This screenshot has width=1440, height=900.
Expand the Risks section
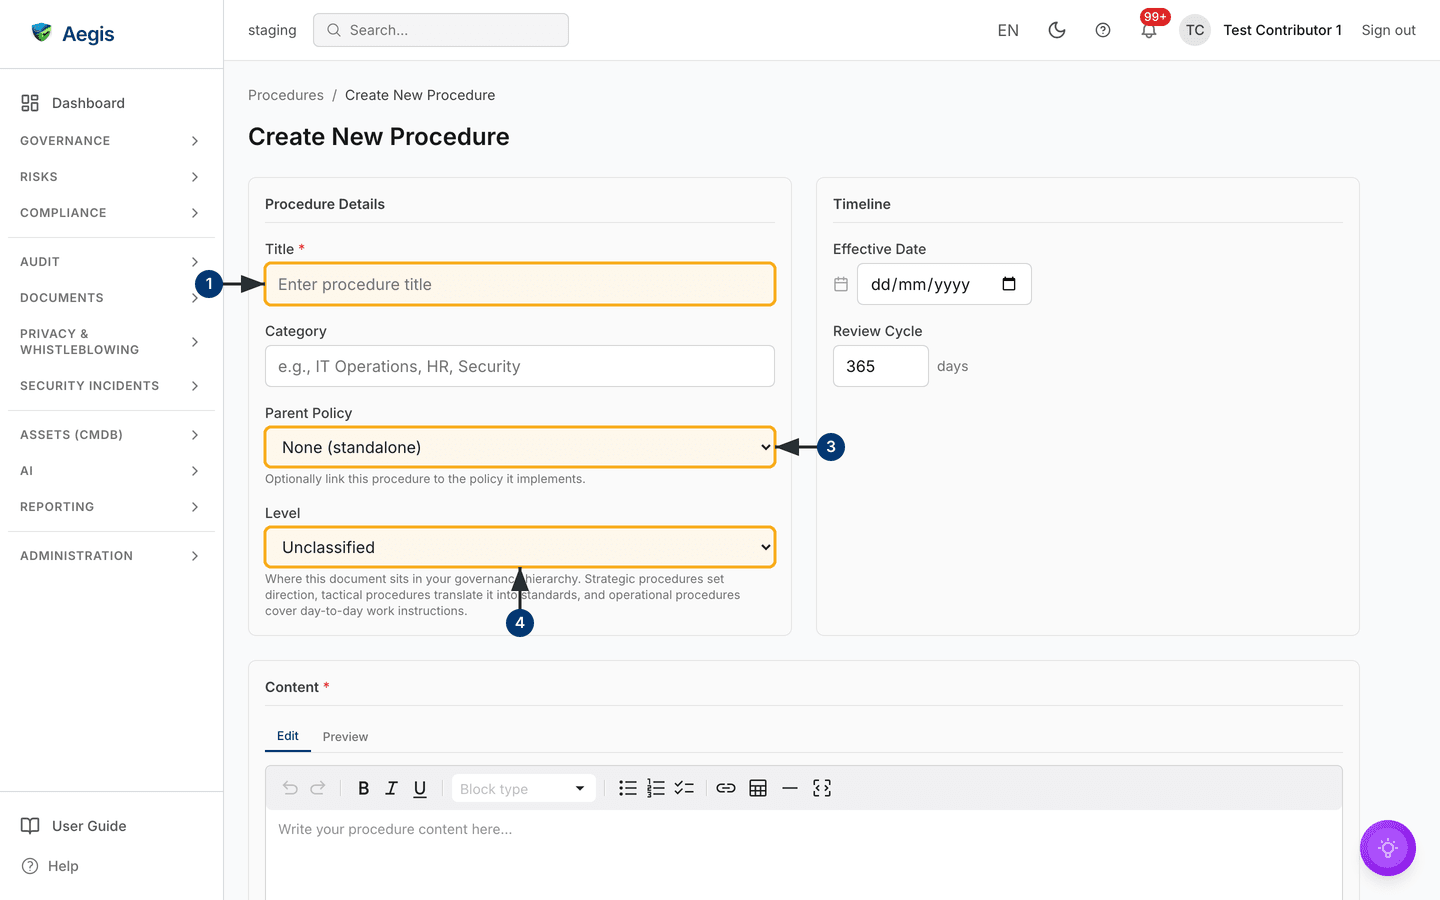pos(111,177)
